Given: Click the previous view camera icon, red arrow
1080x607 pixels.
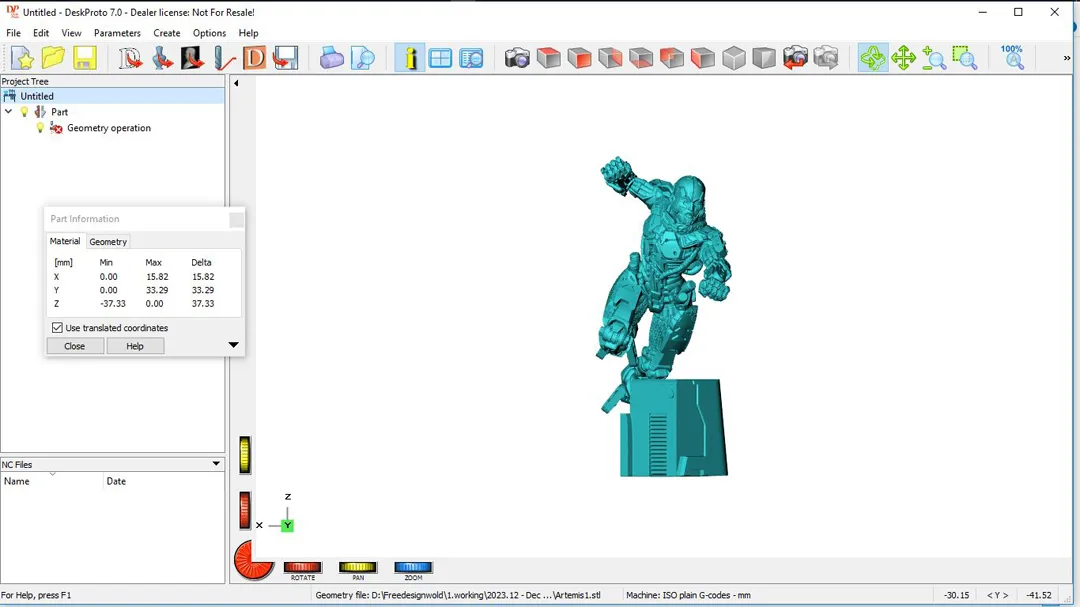Looking at the screenshot, I should 795,59.
